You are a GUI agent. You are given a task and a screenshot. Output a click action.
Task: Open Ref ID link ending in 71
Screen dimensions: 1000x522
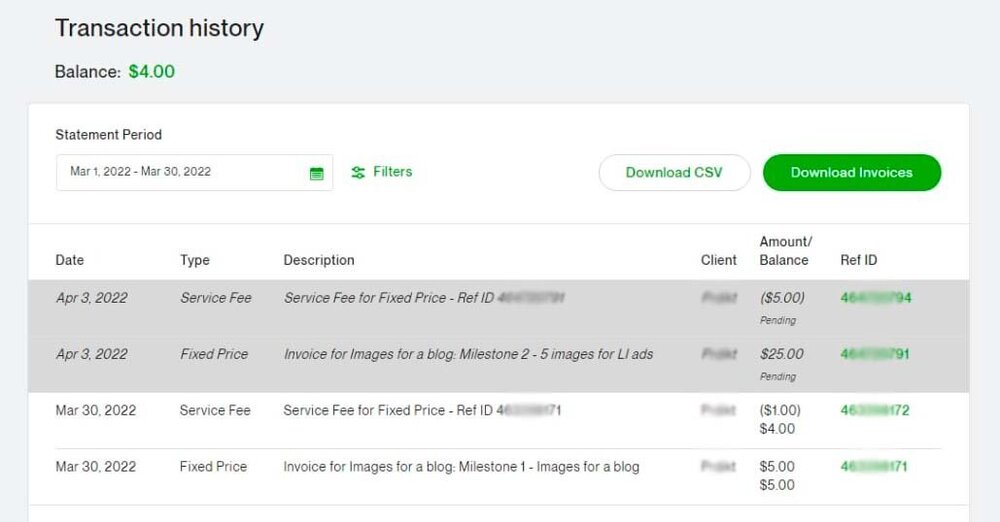(873, 466)
